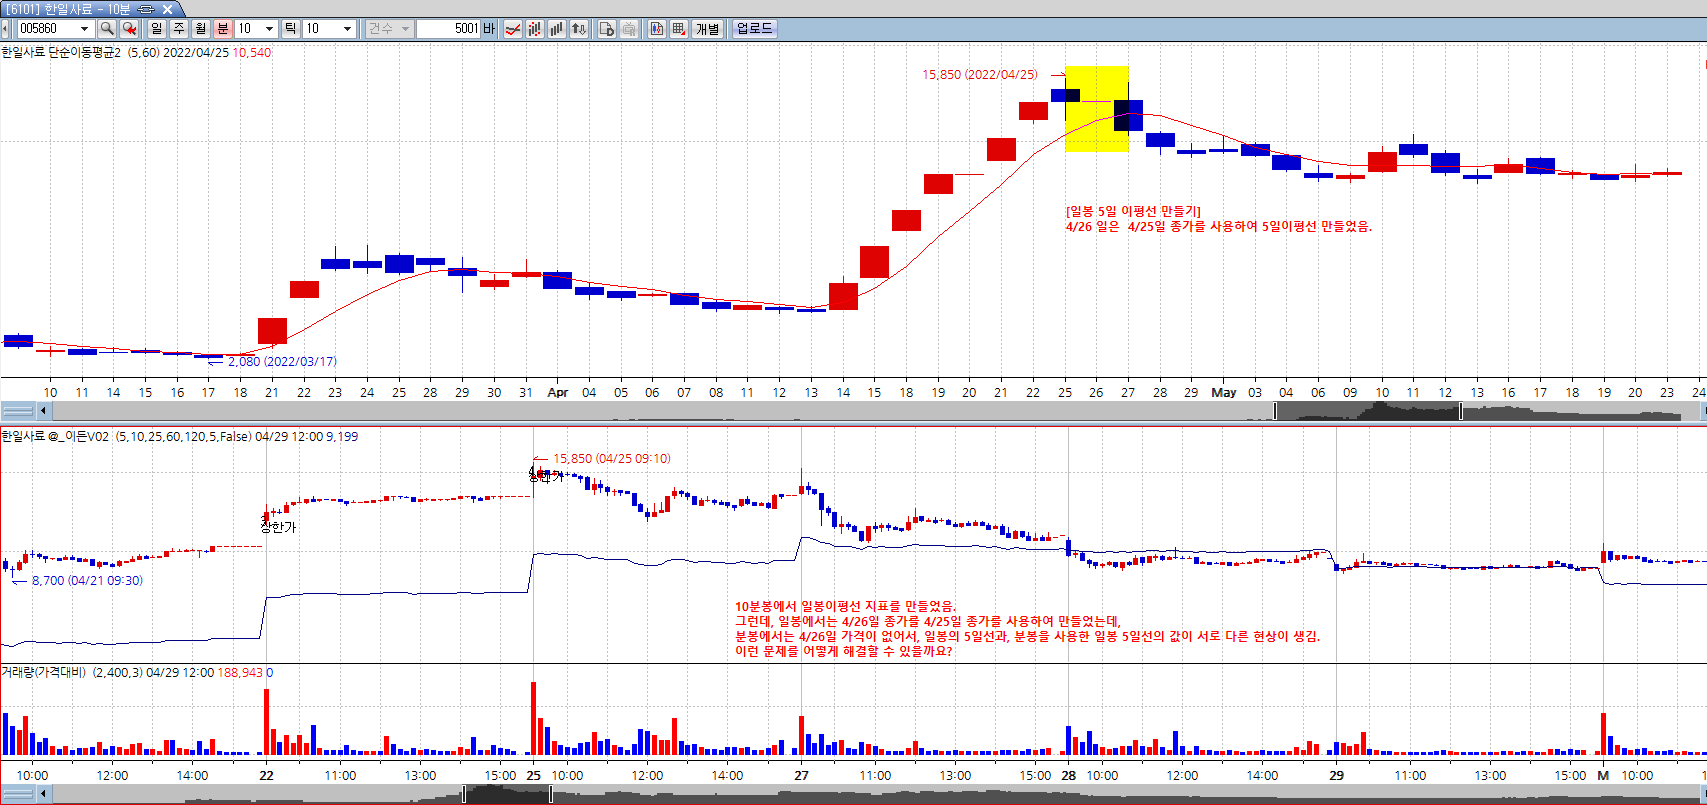Close the [6101] 한일사료 tab
Screen dimensions: 1707x805
pyautogui.click(x=168, y=9)
